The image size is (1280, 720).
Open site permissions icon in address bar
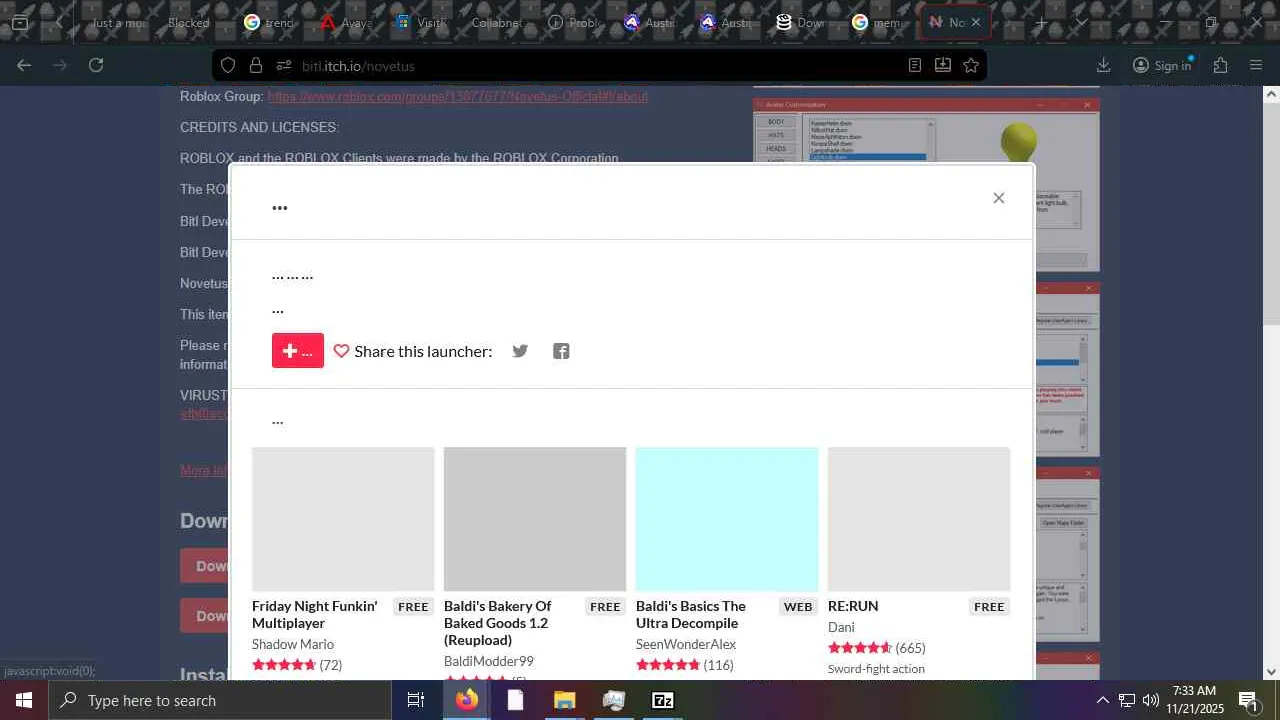[x=283, y=65]
